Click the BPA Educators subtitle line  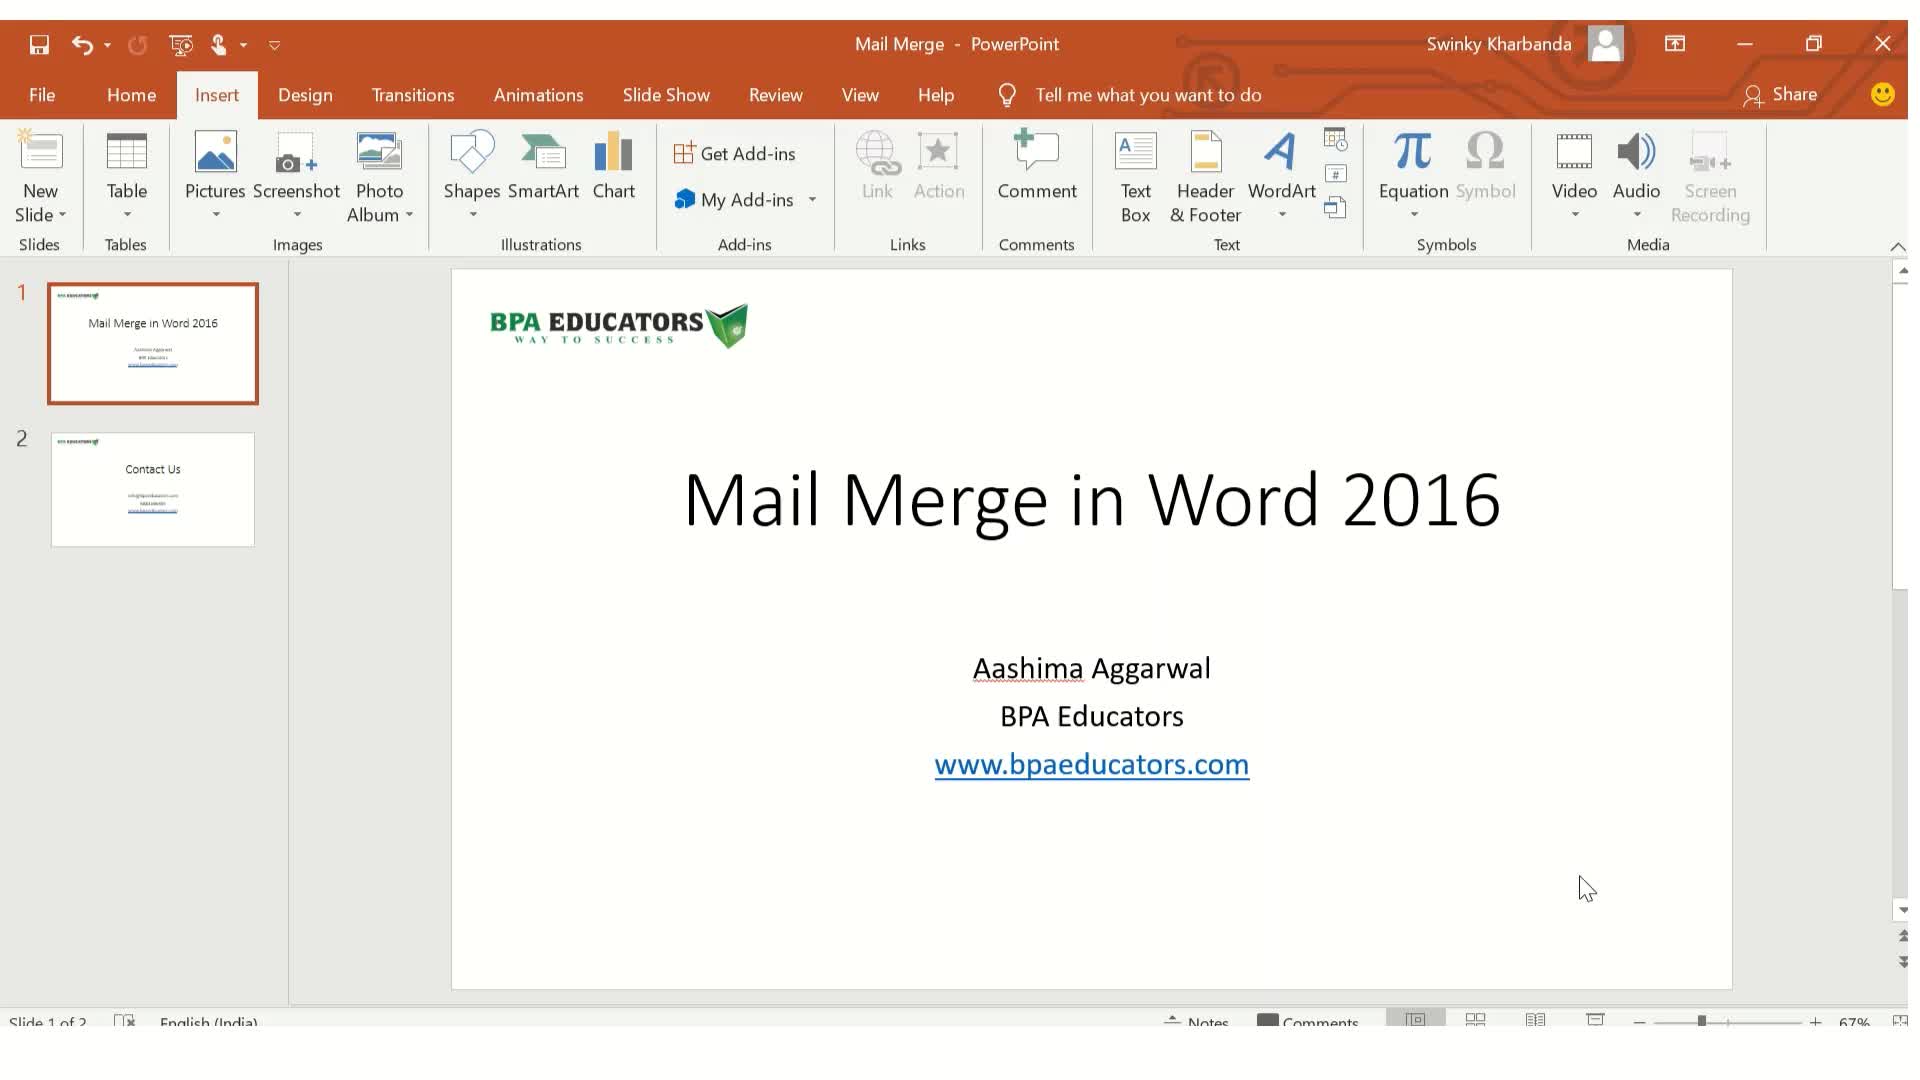1092,716
